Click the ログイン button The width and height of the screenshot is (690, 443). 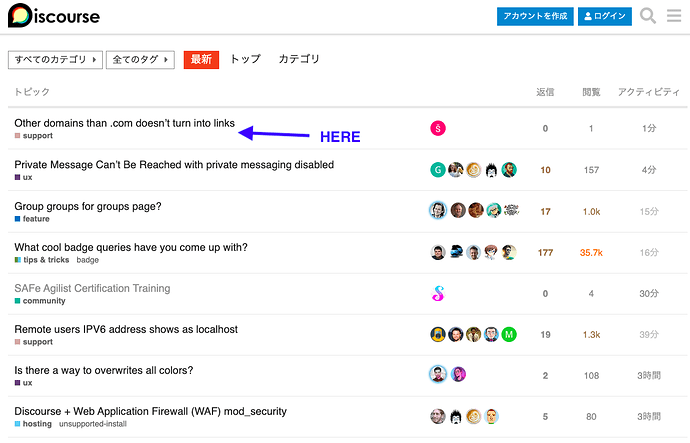[x=605, y=16]
